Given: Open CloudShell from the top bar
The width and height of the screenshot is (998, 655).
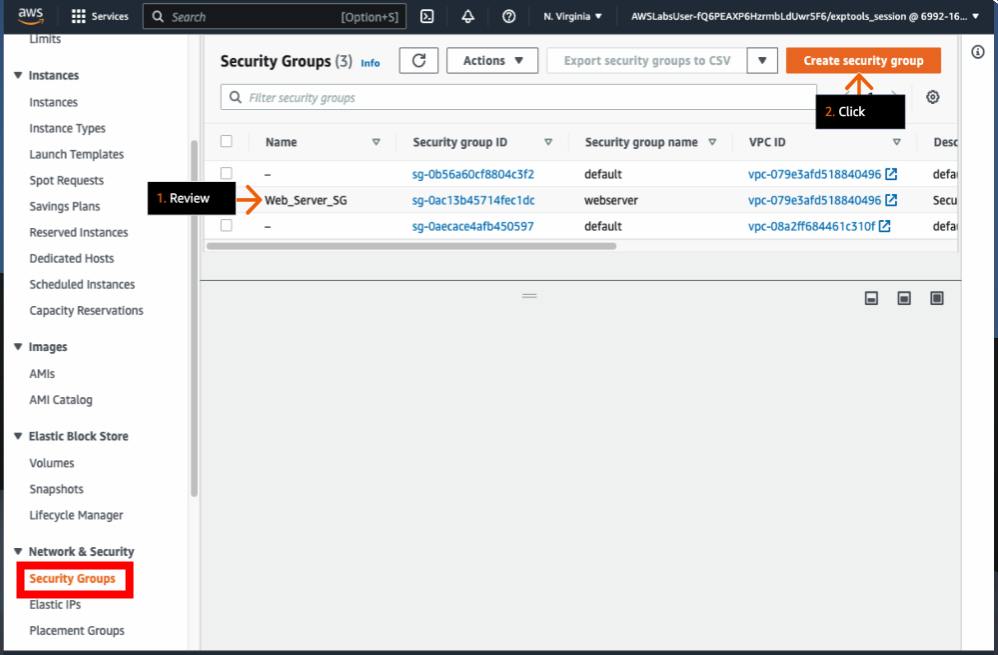Looking at the screenshot, I should point(427,16).
